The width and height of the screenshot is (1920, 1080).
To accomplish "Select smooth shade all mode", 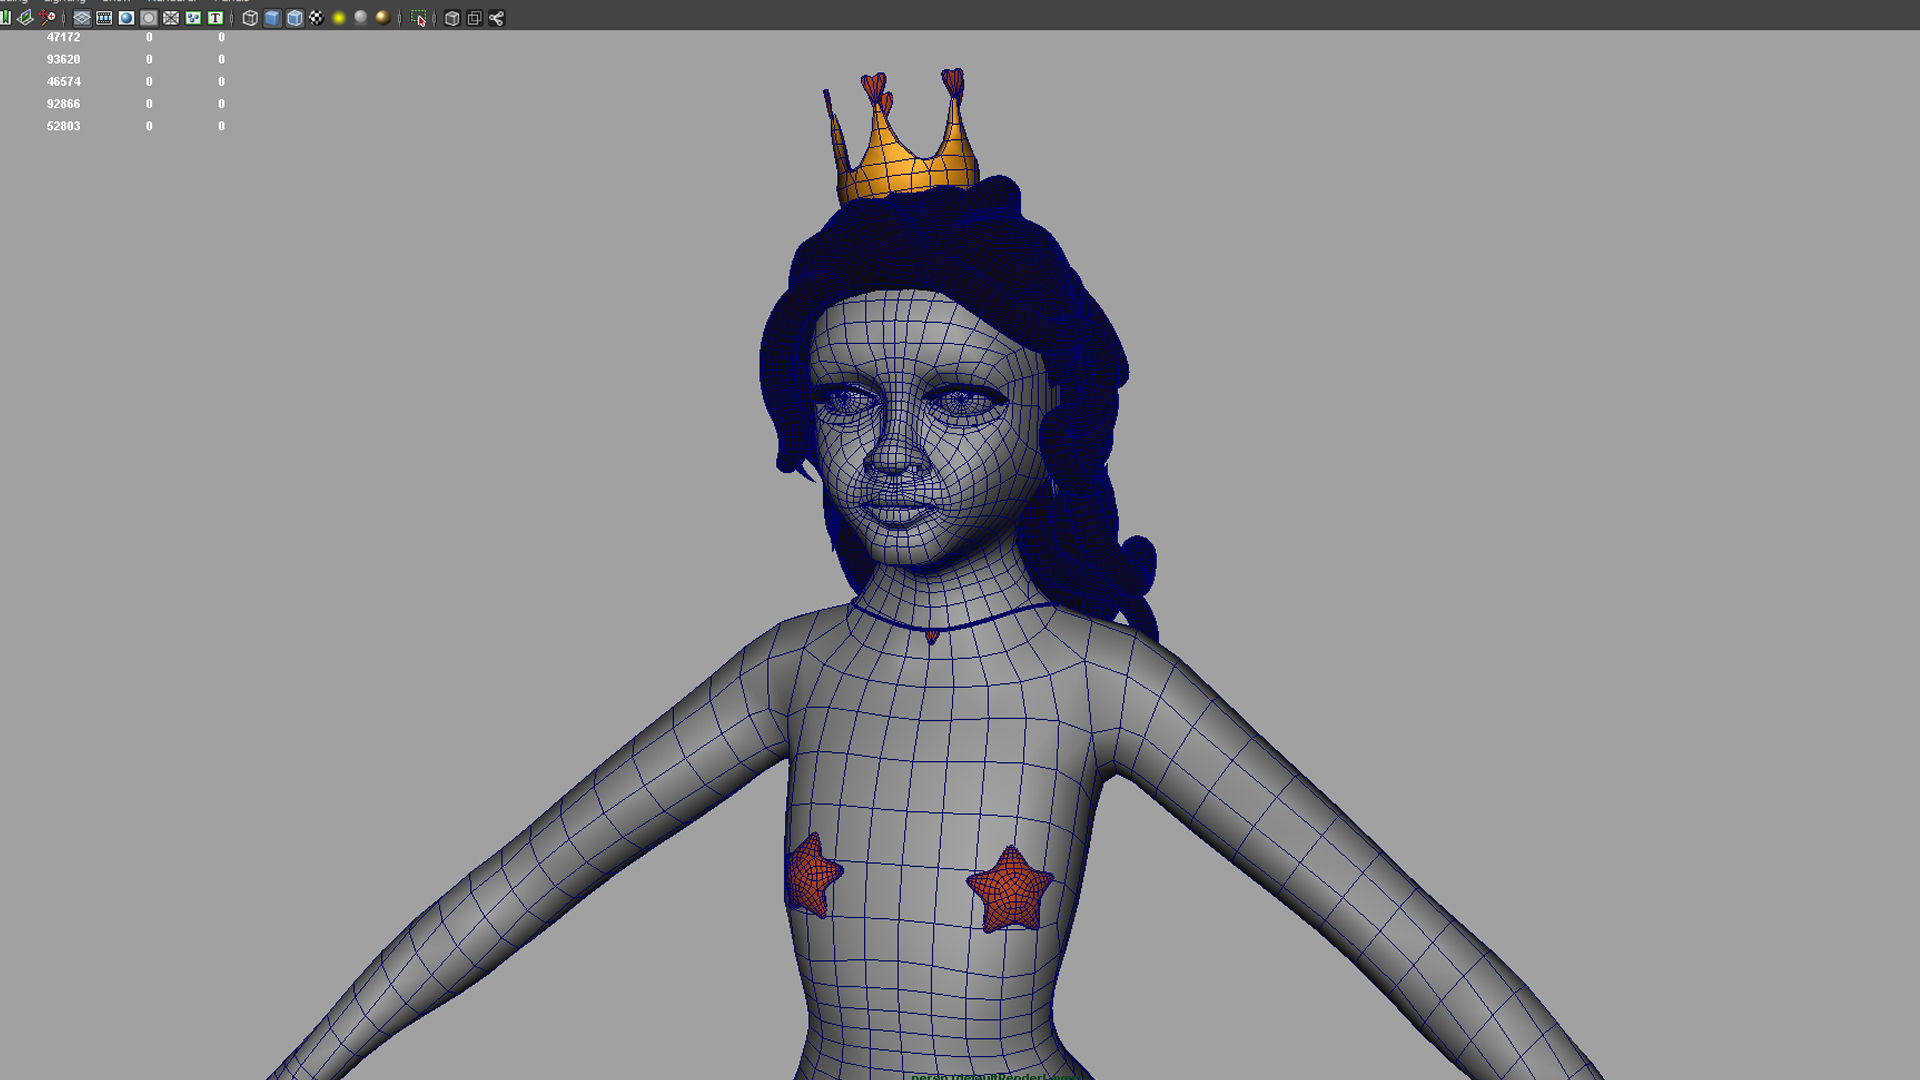I will click(272, 18).
